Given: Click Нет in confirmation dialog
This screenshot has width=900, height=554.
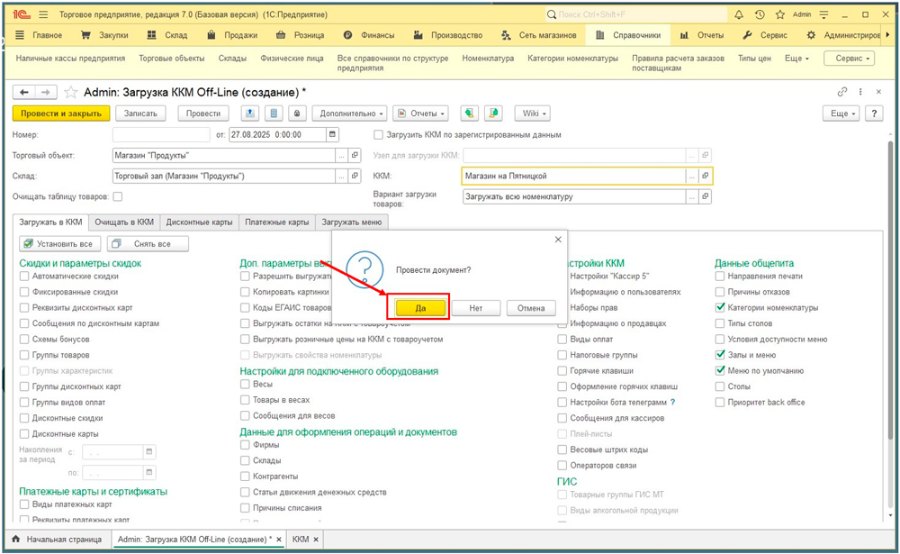Looking at the screenshot, I should [476, 308].
